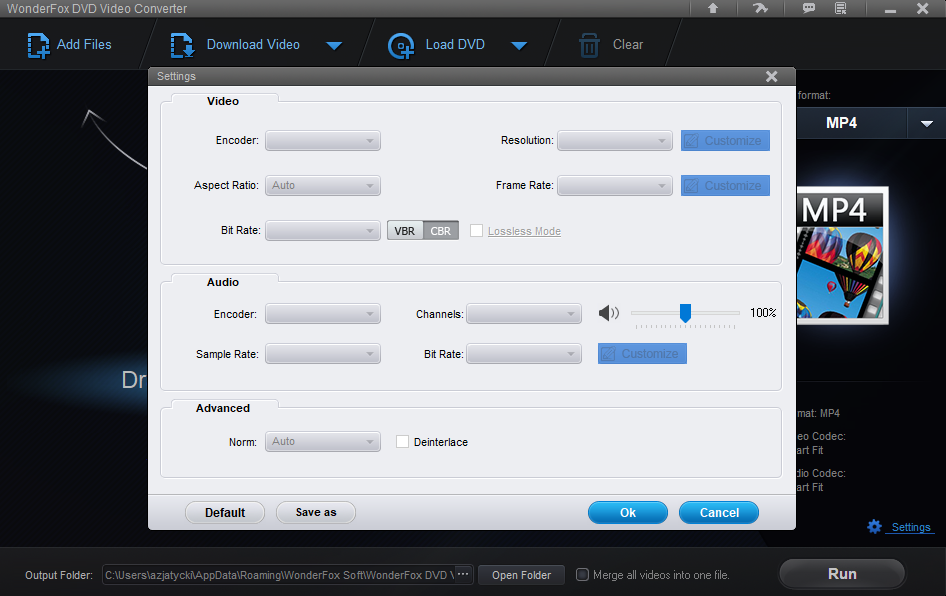The height and width of the screenshot is (596, 946).
Task: Open the Frame Rate dropdown
Action: pos(614,185)
